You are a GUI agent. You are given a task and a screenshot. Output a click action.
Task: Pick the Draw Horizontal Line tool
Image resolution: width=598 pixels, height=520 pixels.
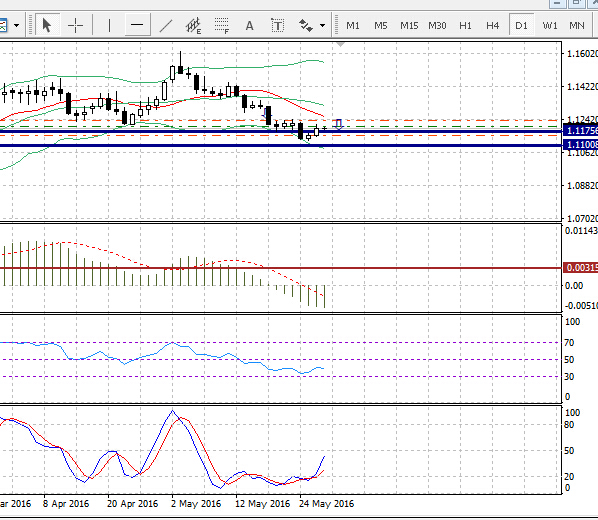(137, 26)
